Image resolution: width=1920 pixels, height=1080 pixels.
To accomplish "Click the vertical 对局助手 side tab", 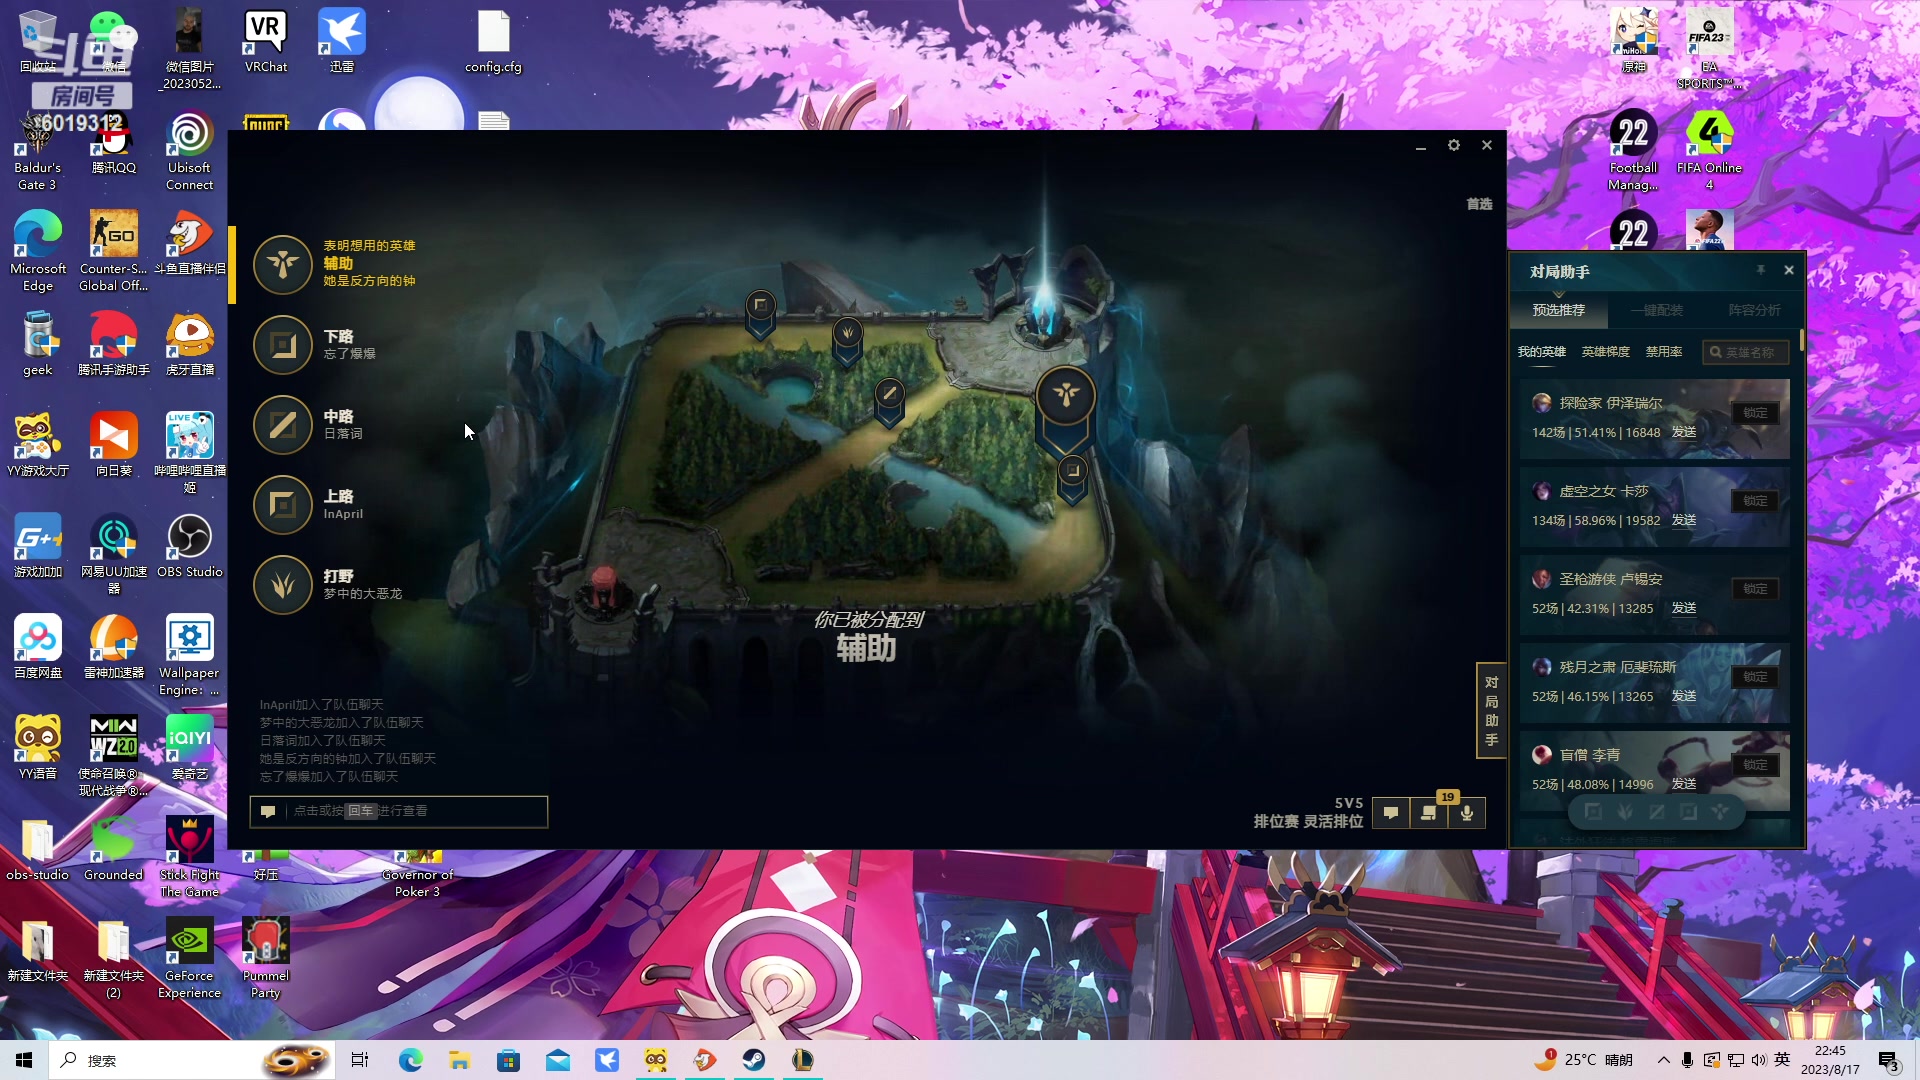I will point(1491,711).
